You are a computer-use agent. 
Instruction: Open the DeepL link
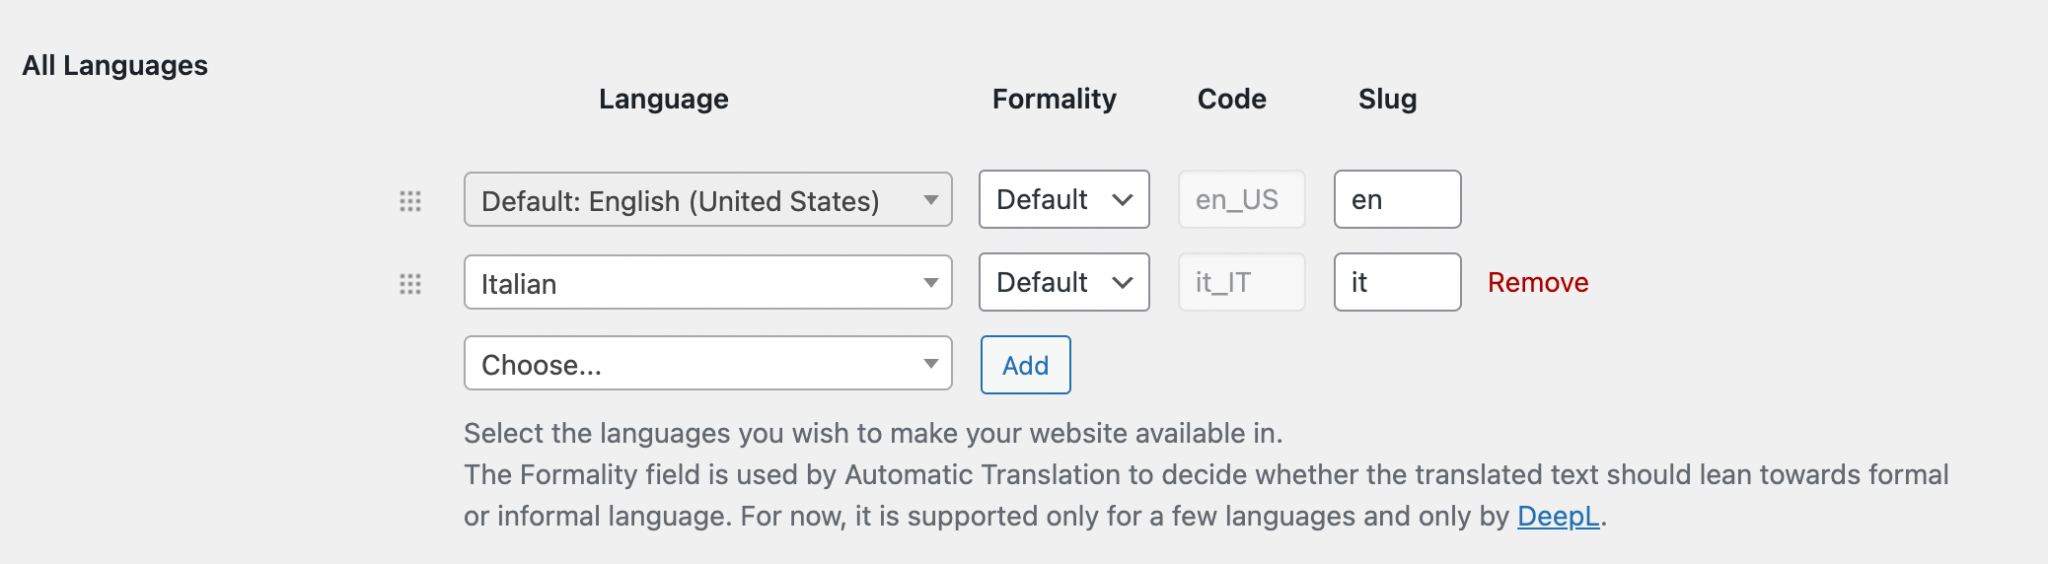1558,516
